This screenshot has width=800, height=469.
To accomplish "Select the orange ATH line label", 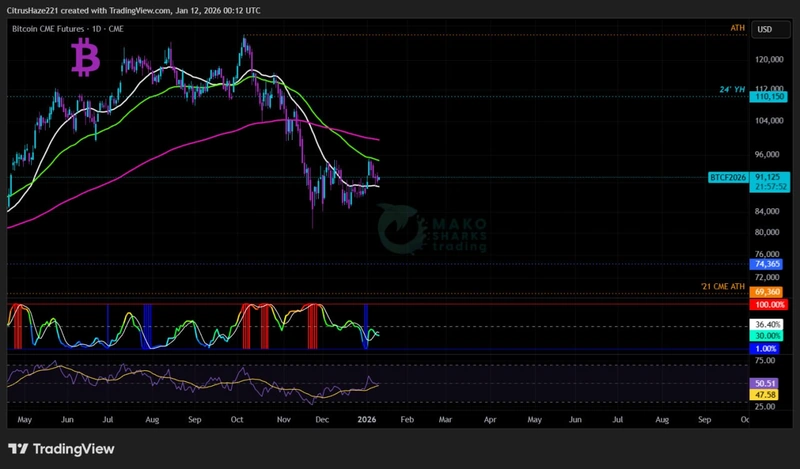I will [739, 30].
